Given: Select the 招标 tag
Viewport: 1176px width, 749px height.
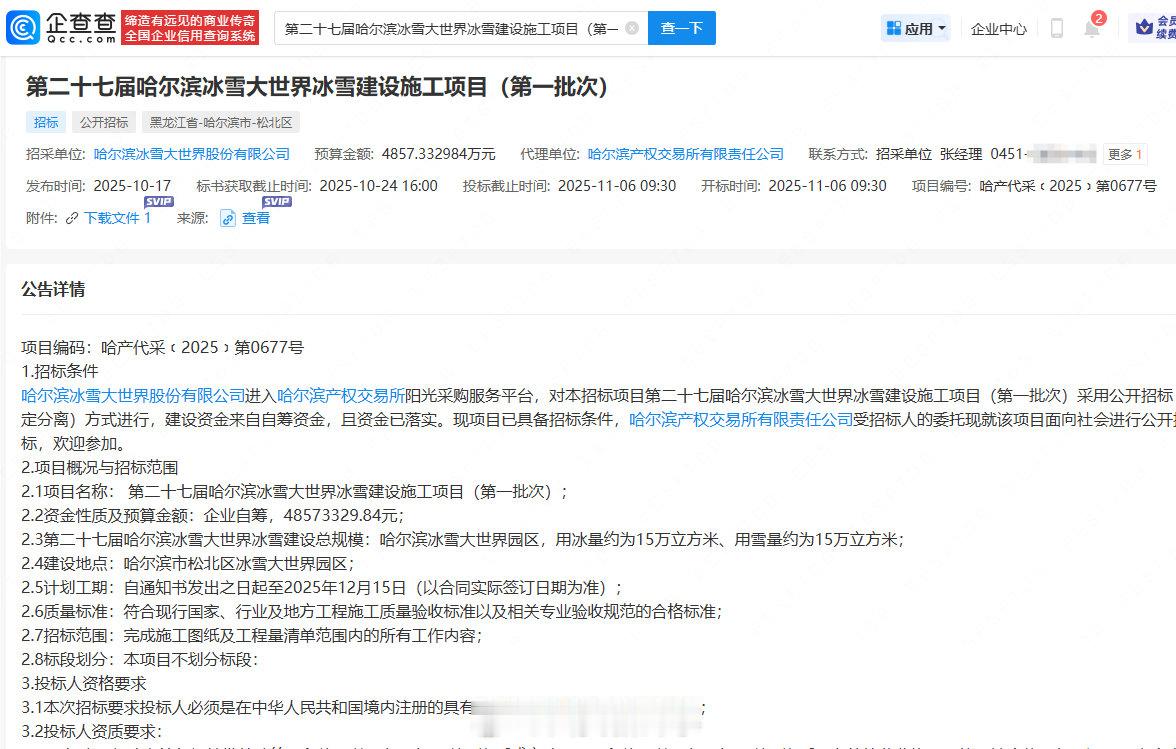Looking at the screenshot, I should (x=46, y=122).
